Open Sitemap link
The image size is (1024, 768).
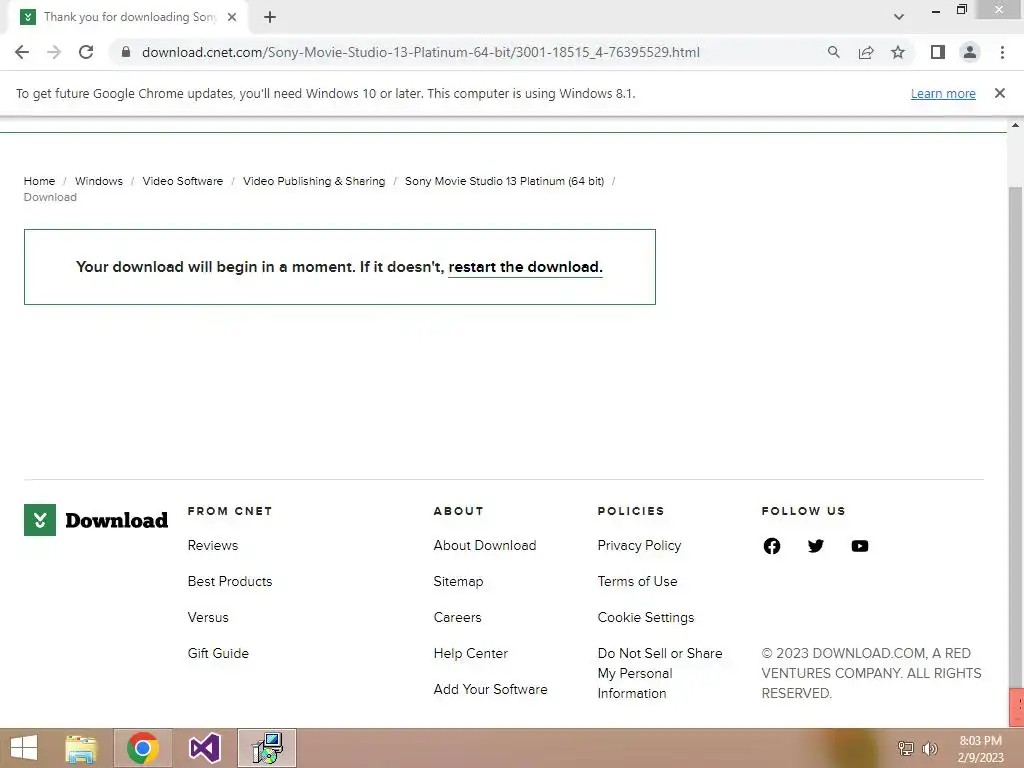[x=458, y=581]
